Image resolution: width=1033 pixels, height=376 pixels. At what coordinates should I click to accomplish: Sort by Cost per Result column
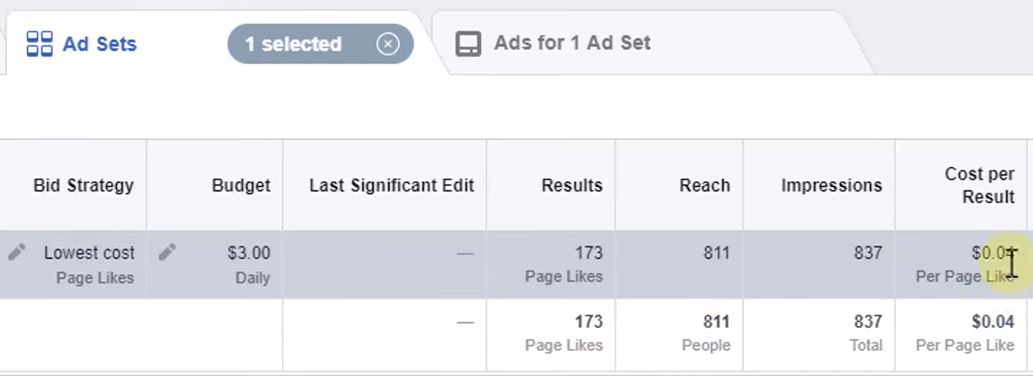click(980, 185)
